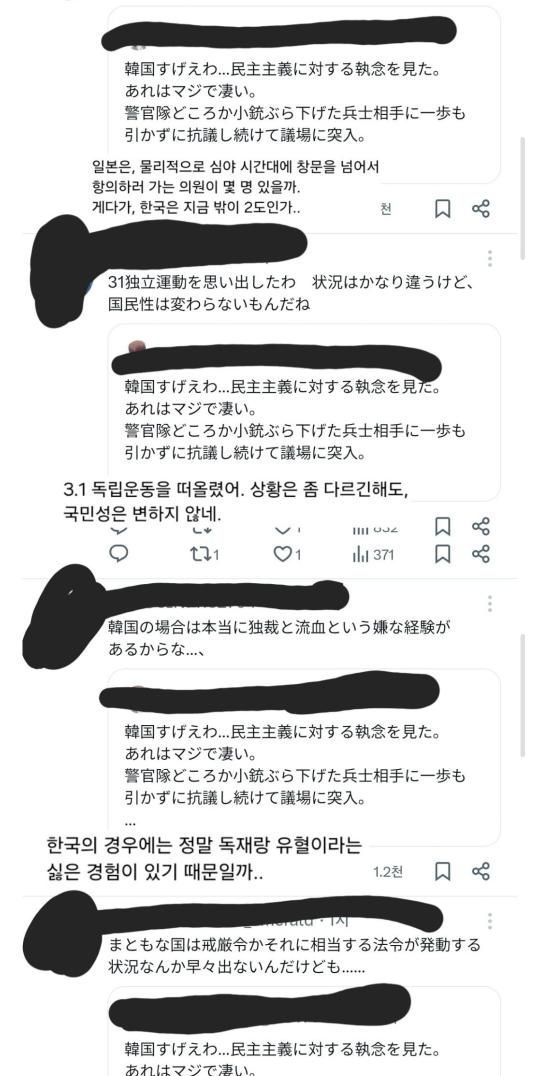Open more options on the 独裁と流血 post
Image resolution: width=538 pixels, height=1076 pixels.
[x=489, y=604]
